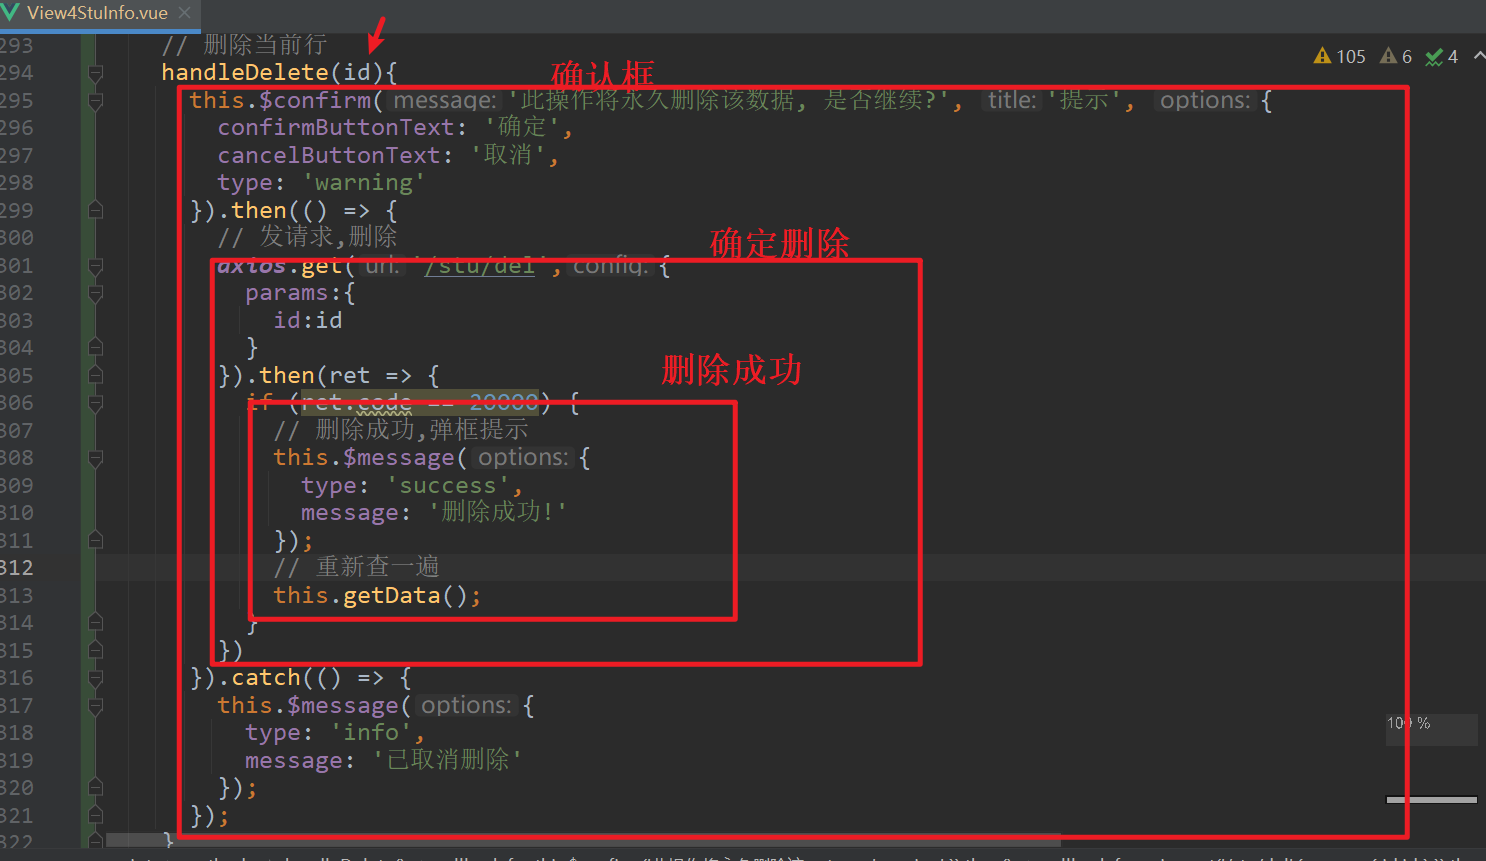Viewport: 1486px width, 861px height.
Task: Click line number 318 in the gutter
Action: [17, 733]
